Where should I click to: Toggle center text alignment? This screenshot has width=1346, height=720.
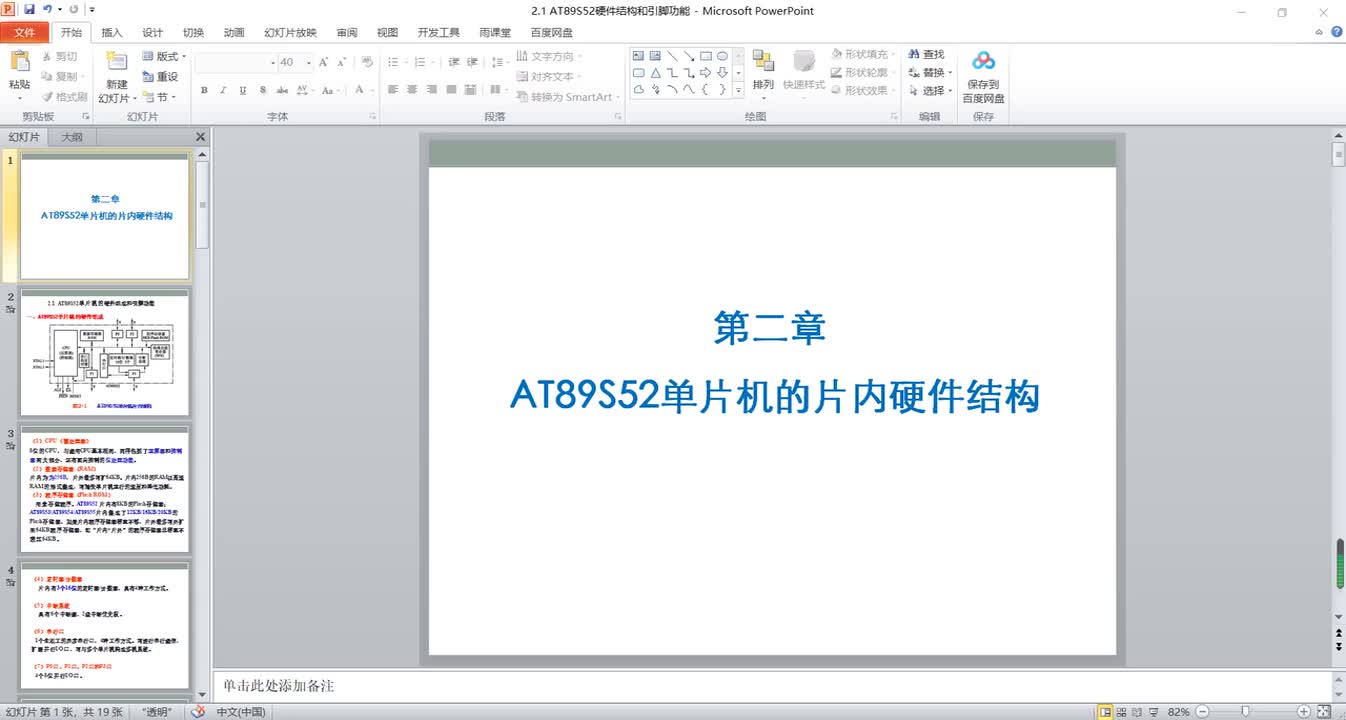pyautogui.click(x=413, y=90)
